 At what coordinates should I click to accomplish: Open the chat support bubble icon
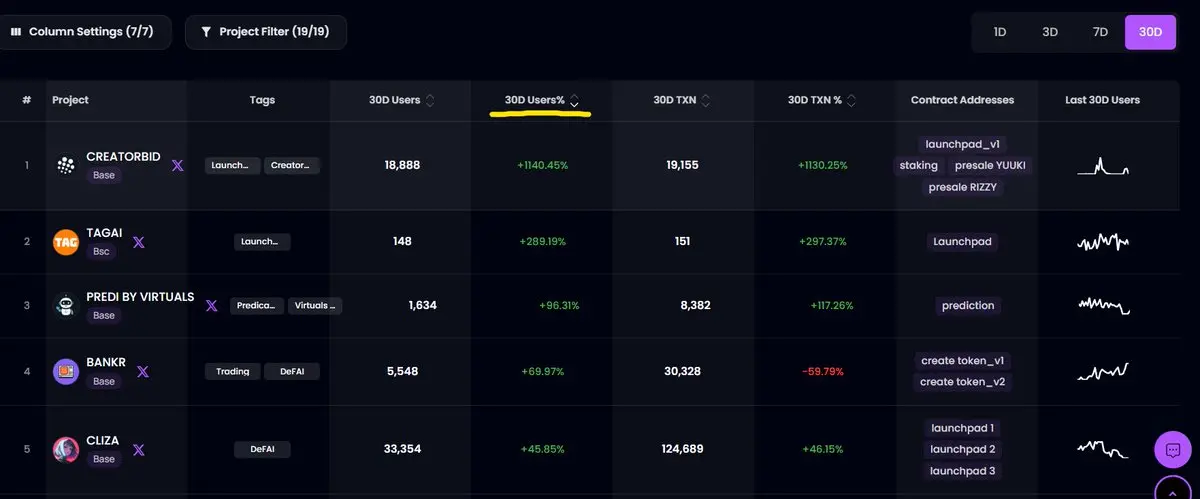coord(1172,450)
